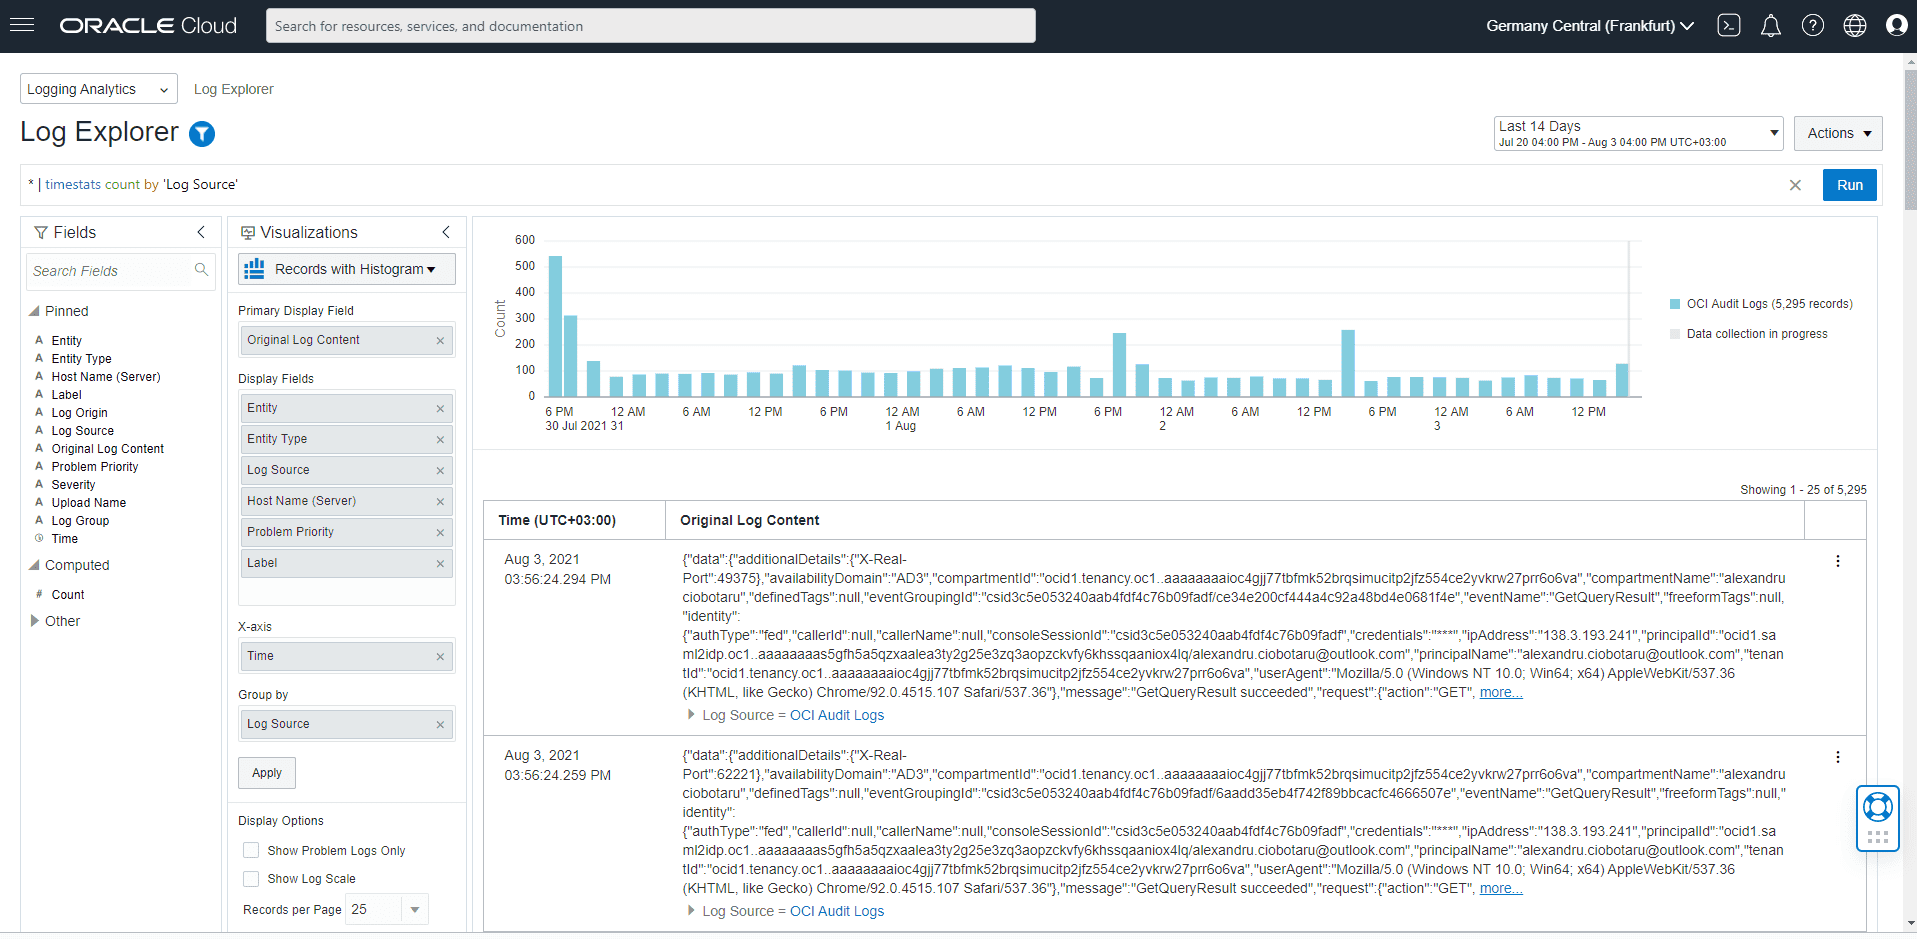Clear the query with the X icon
Screen dimensions: 1917x939
click(x=1795, y=185)
